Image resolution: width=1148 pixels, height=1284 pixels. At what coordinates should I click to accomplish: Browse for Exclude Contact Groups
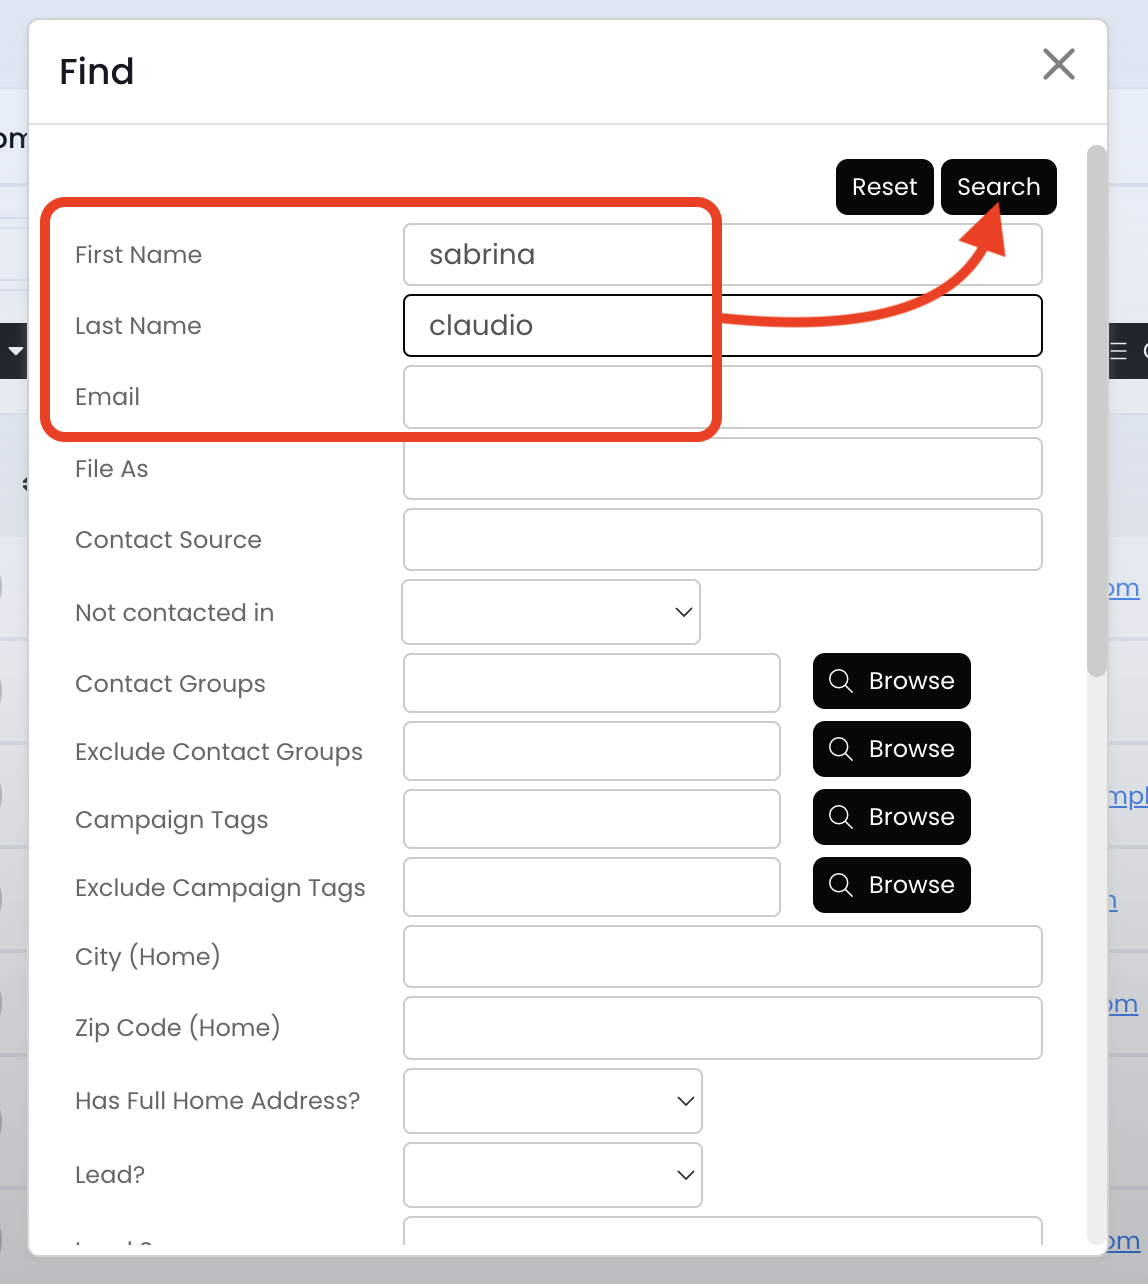(891, 749)
